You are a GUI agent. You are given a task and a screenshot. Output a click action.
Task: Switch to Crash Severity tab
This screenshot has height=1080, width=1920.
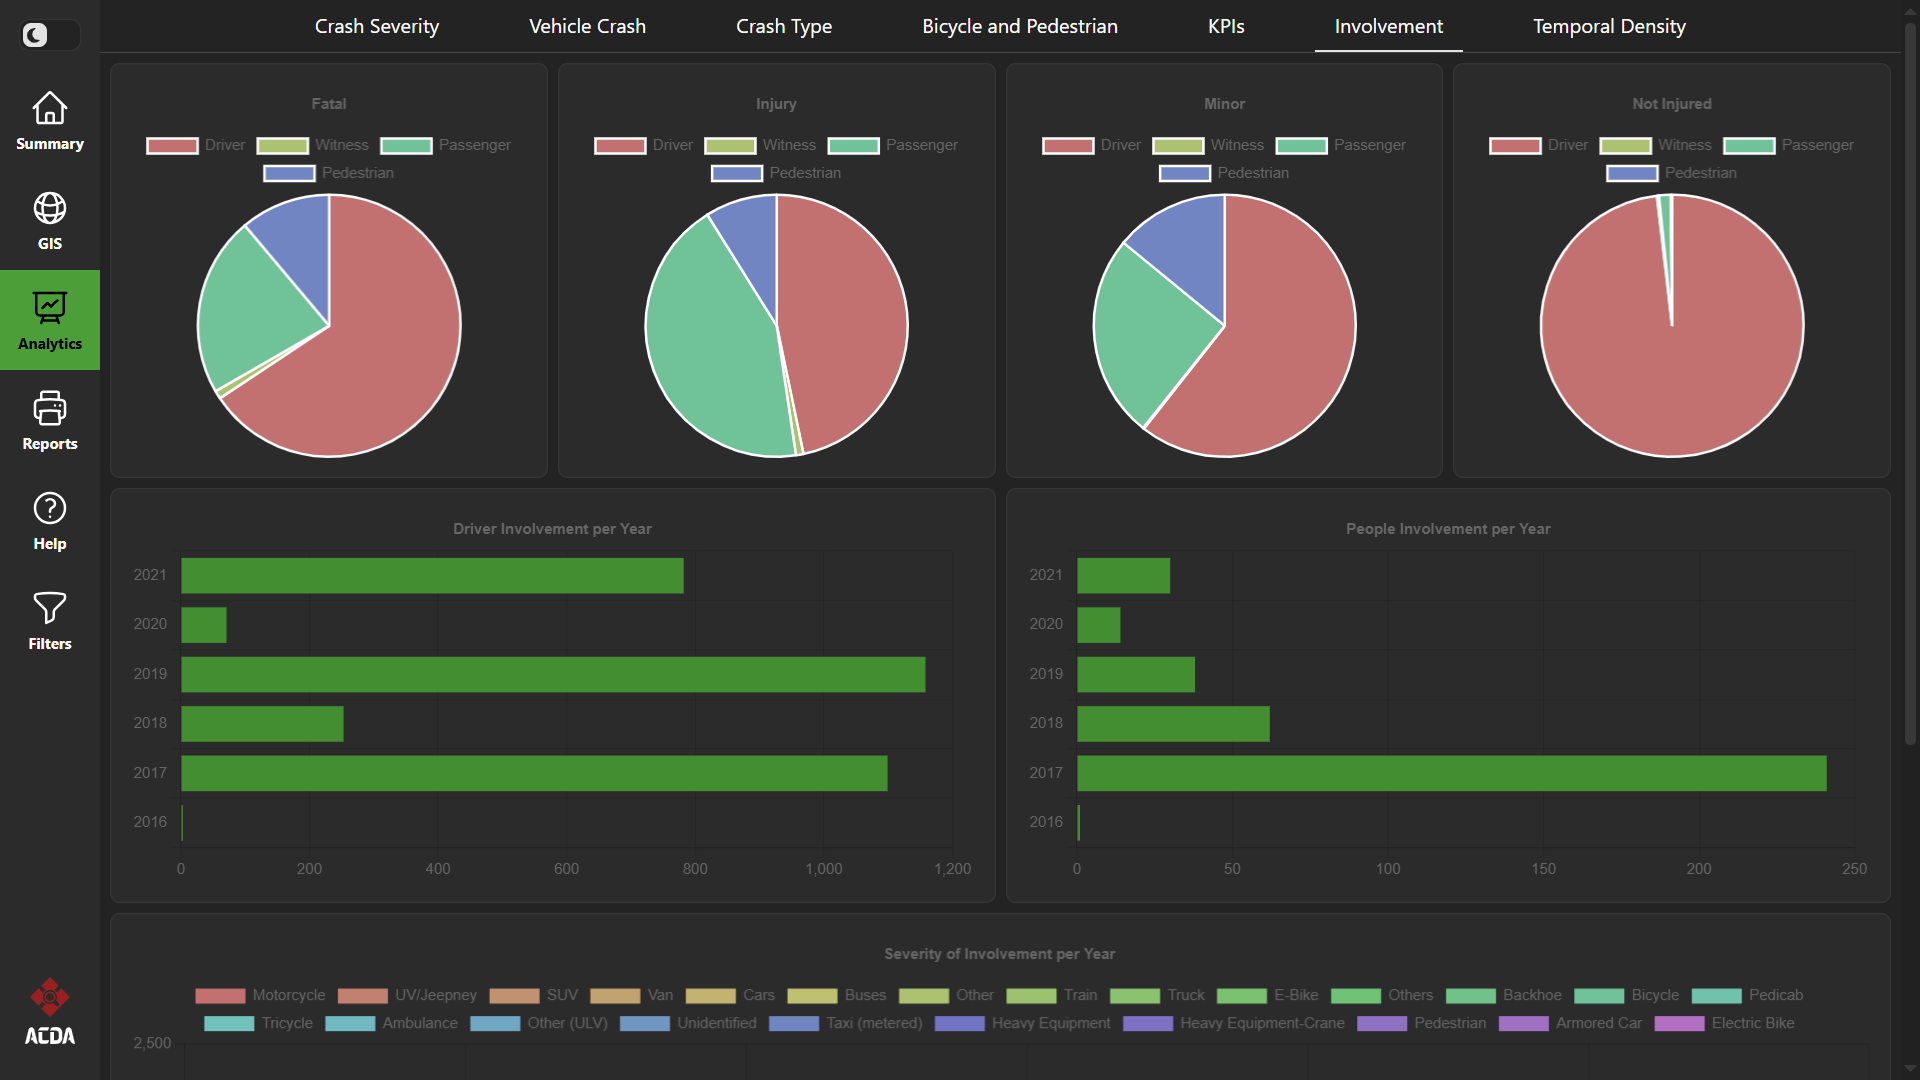click(377, 26)
